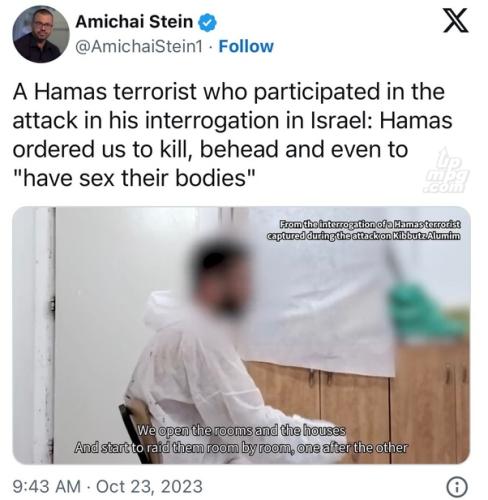Open the interrogation video thumbnail
Image resolution: width=488 pixels, height=500 pixels.
pos(241,335)
